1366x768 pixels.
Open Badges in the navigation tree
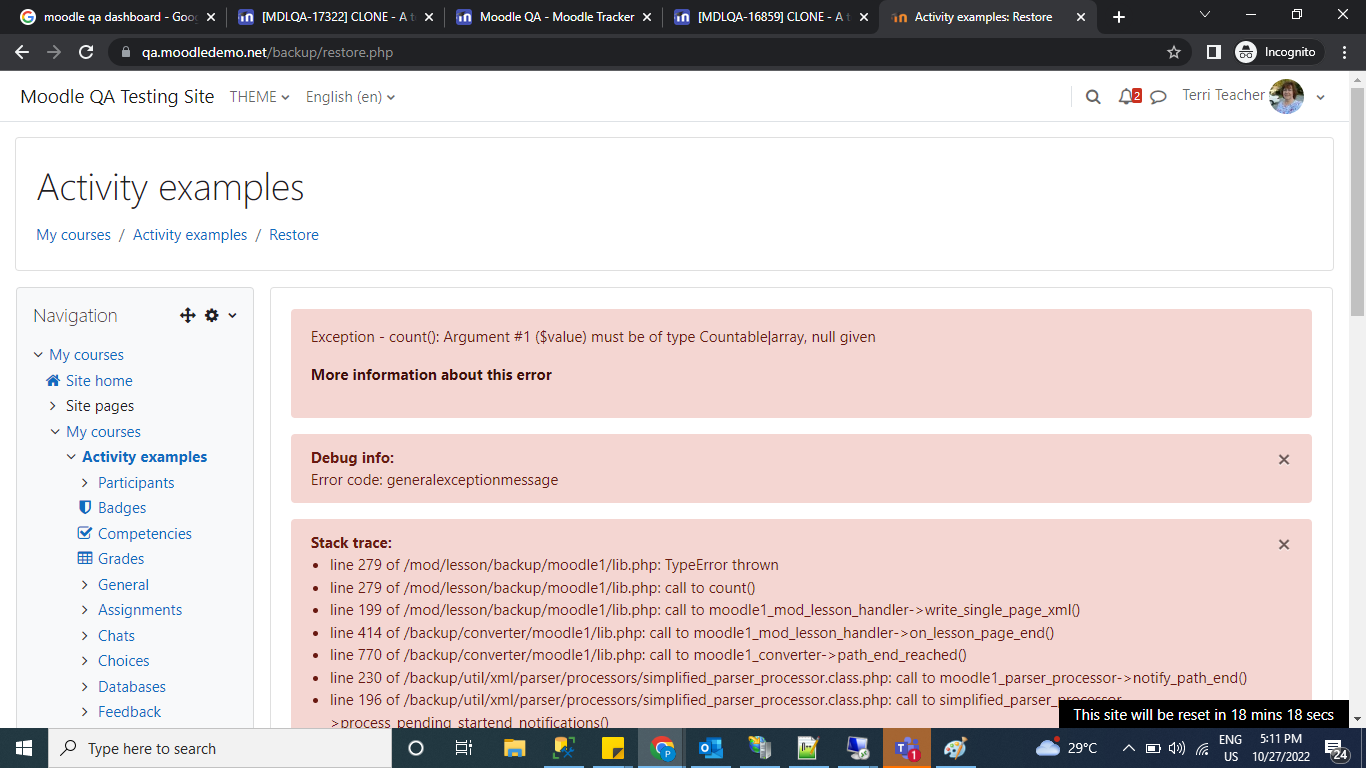pyautogui.click(x=122, y=508)
